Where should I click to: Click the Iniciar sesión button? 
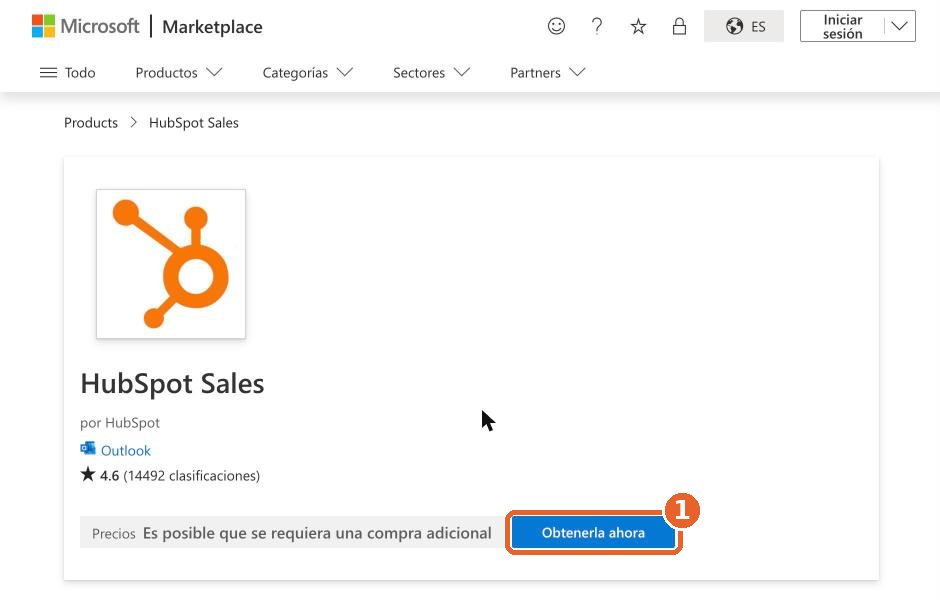(x=842, y=26)
